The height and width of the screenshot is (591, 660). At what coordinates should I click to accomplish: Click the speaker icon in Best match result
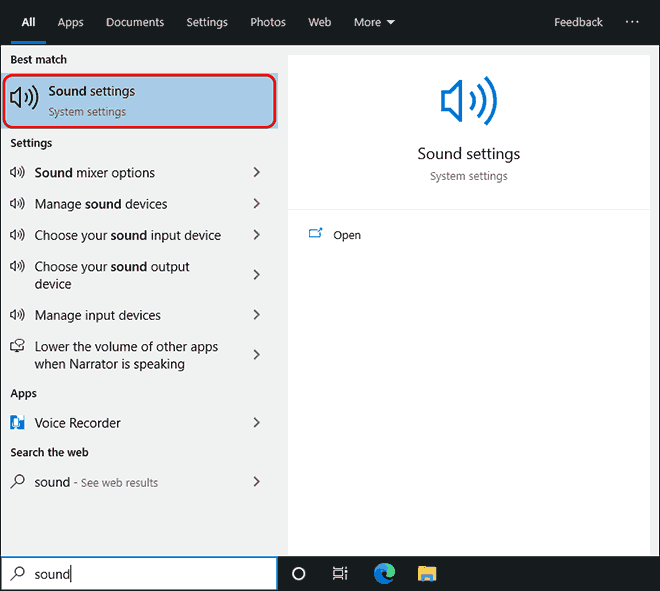[24, 97]
